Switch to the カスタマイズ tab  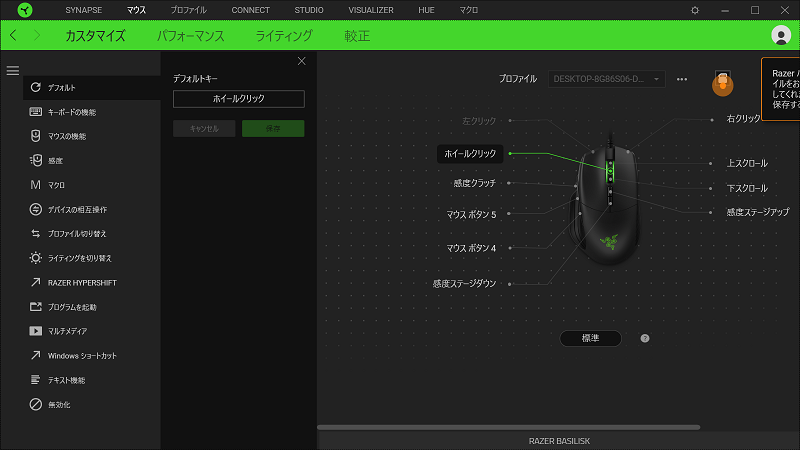pyautogui.click(x=95, y=36)
